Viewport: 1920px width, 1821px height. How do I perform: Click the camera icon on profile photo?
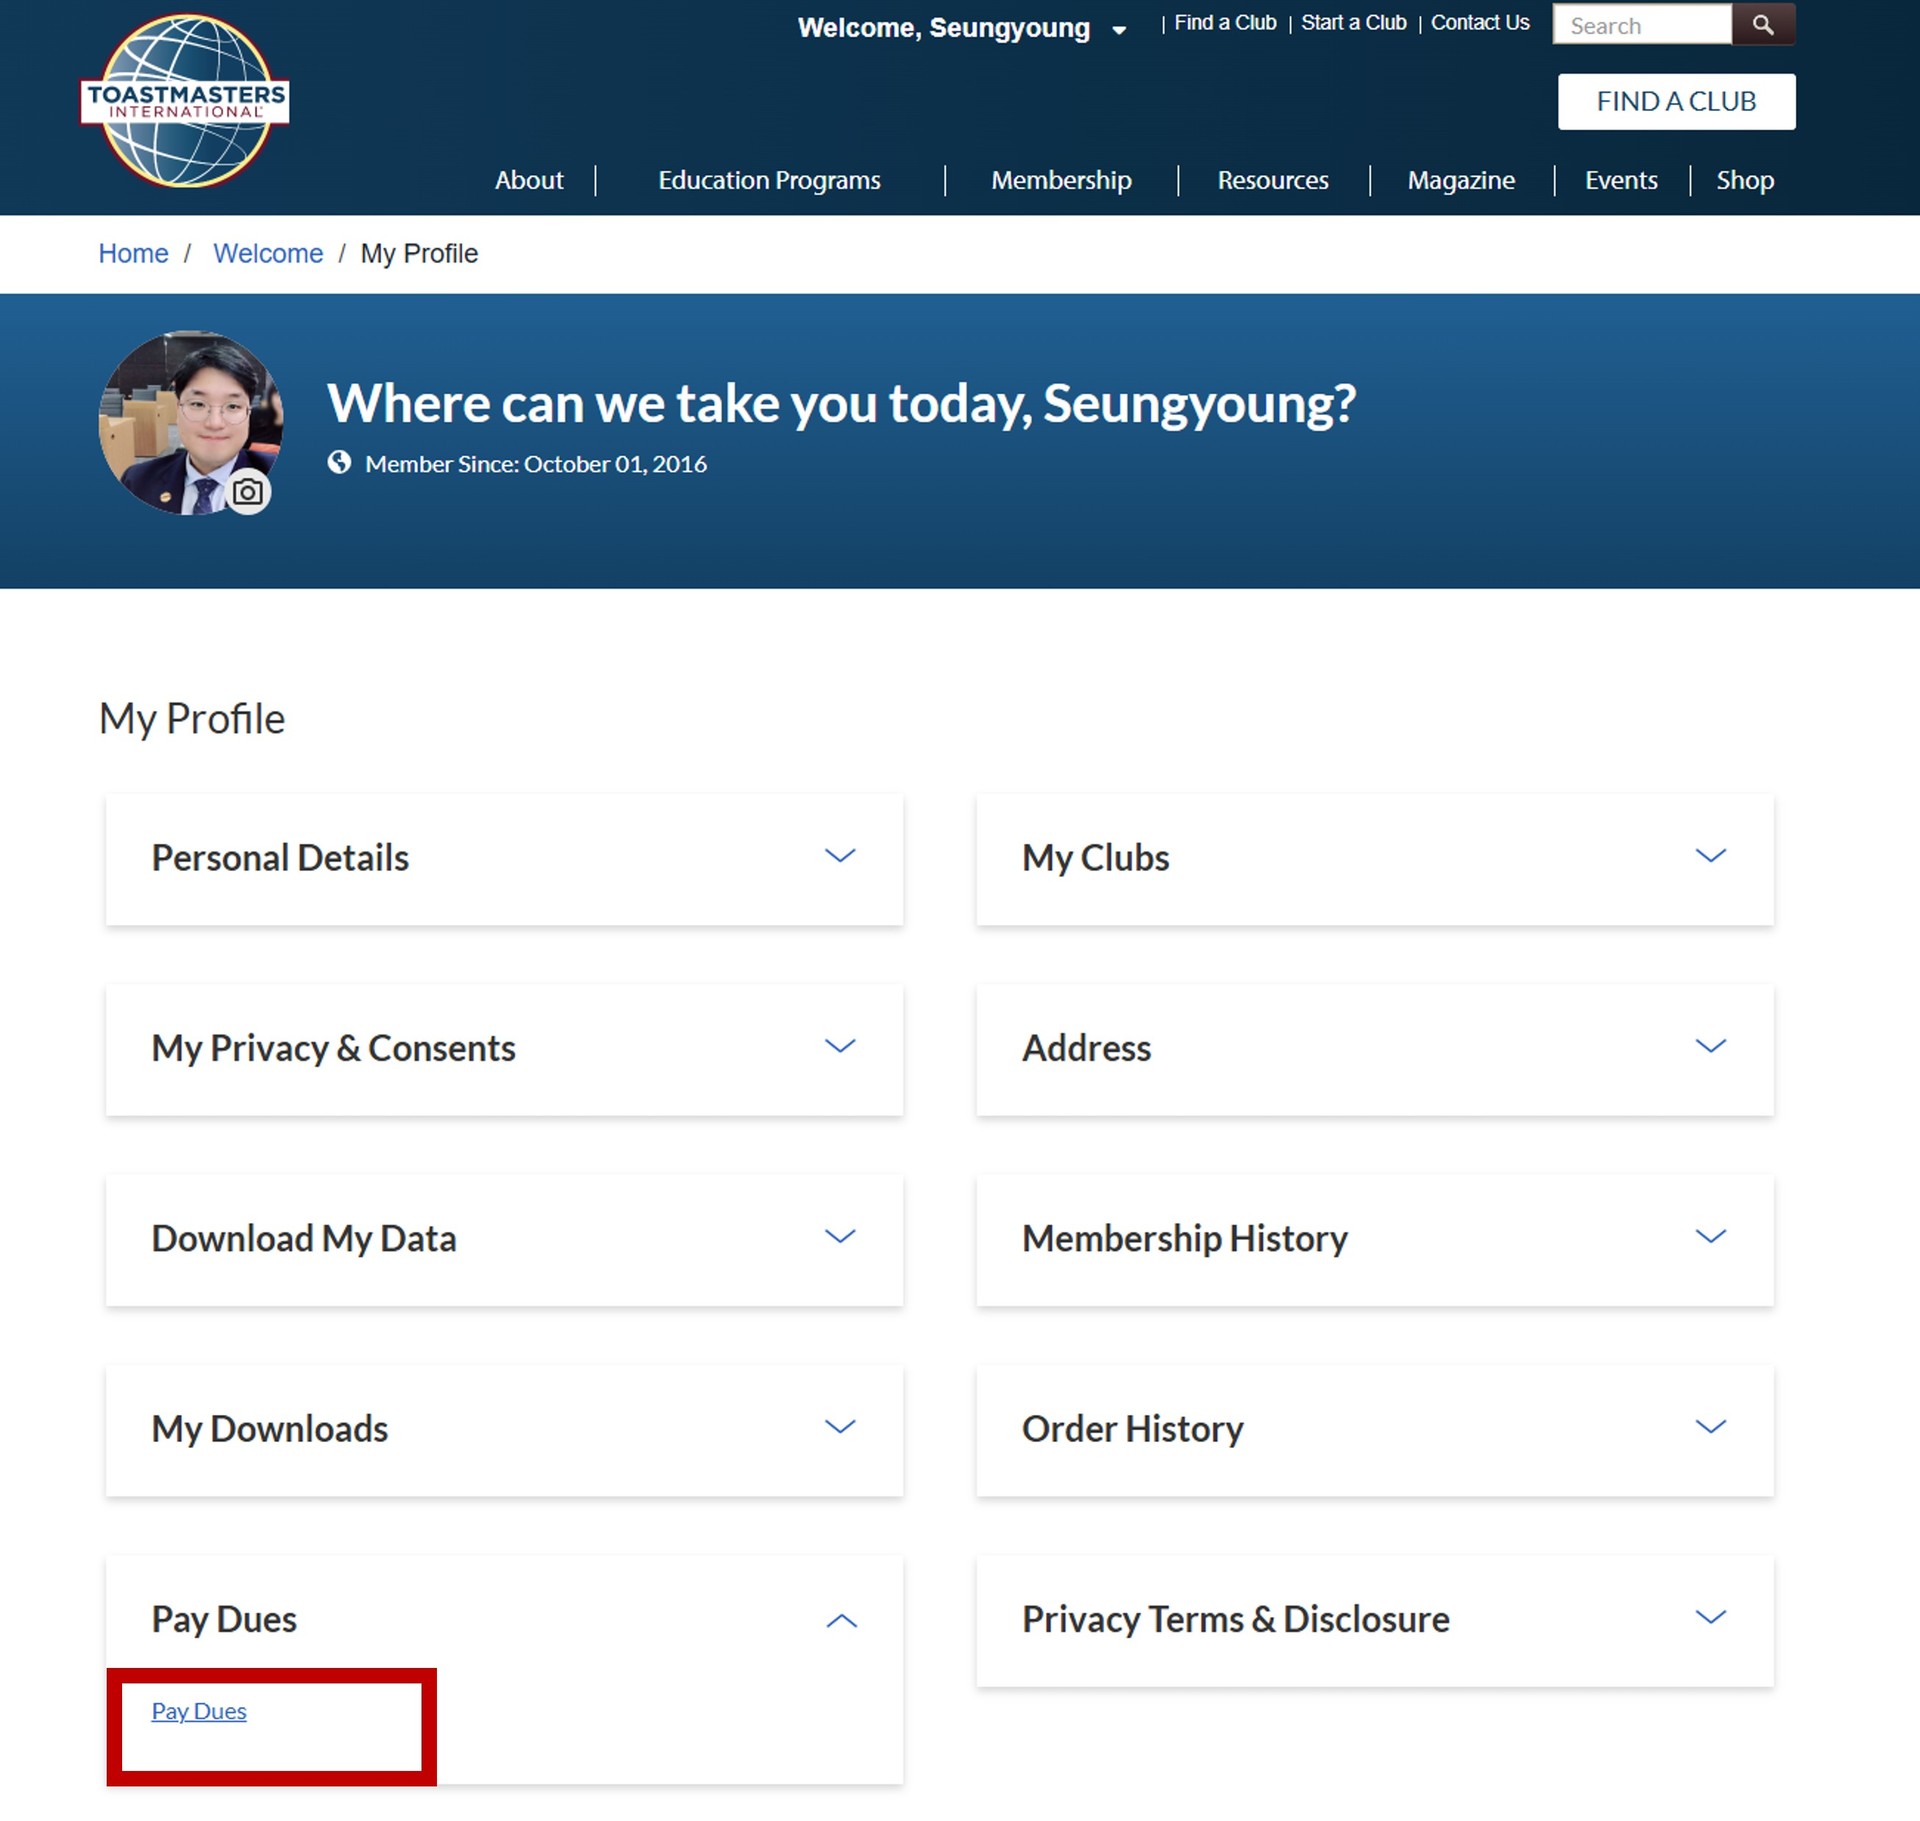click(x=248, y=492)
